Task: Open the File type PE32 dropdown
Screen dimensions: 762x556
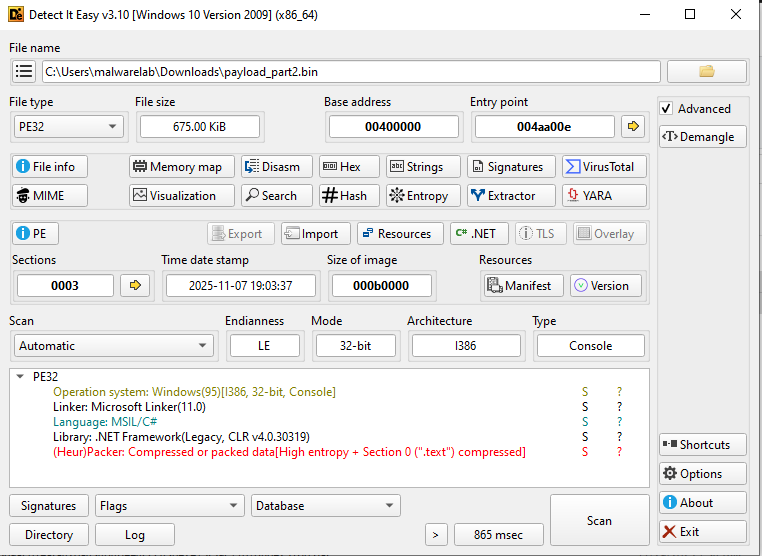Action: point(68,126)
